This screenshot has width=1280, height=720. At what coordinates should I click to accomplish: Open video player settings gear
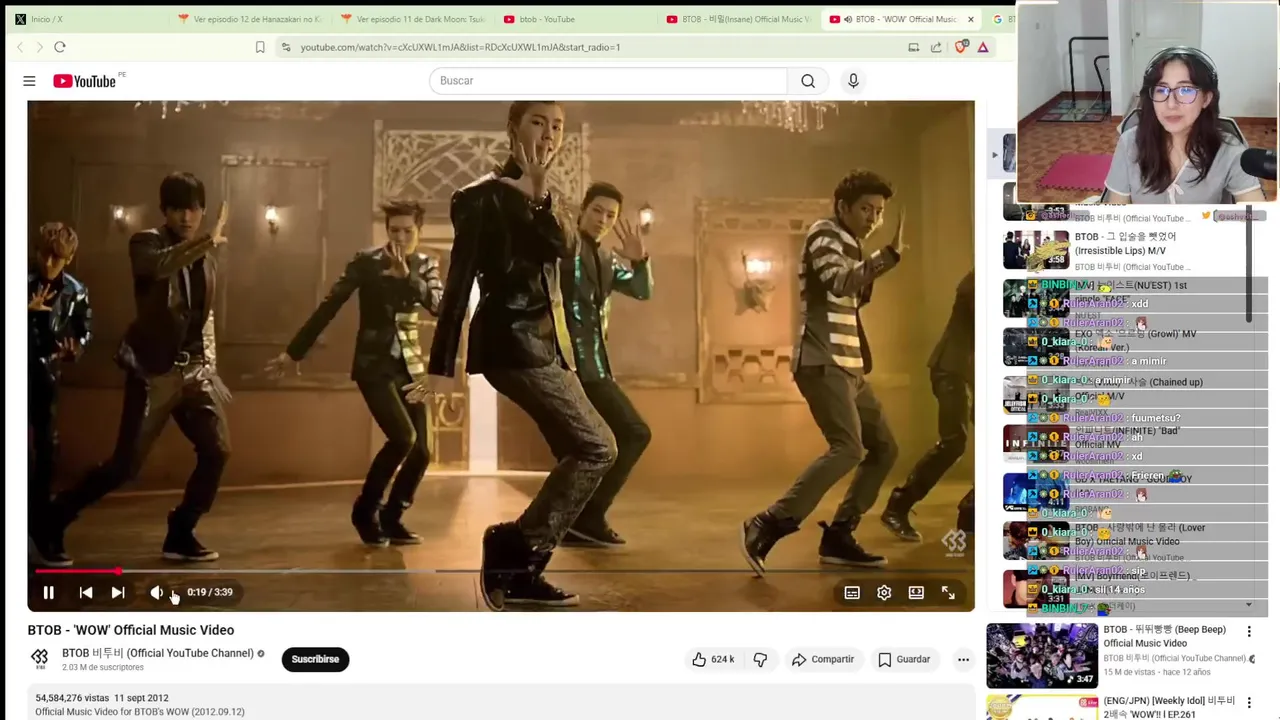(x=884, y=593)
